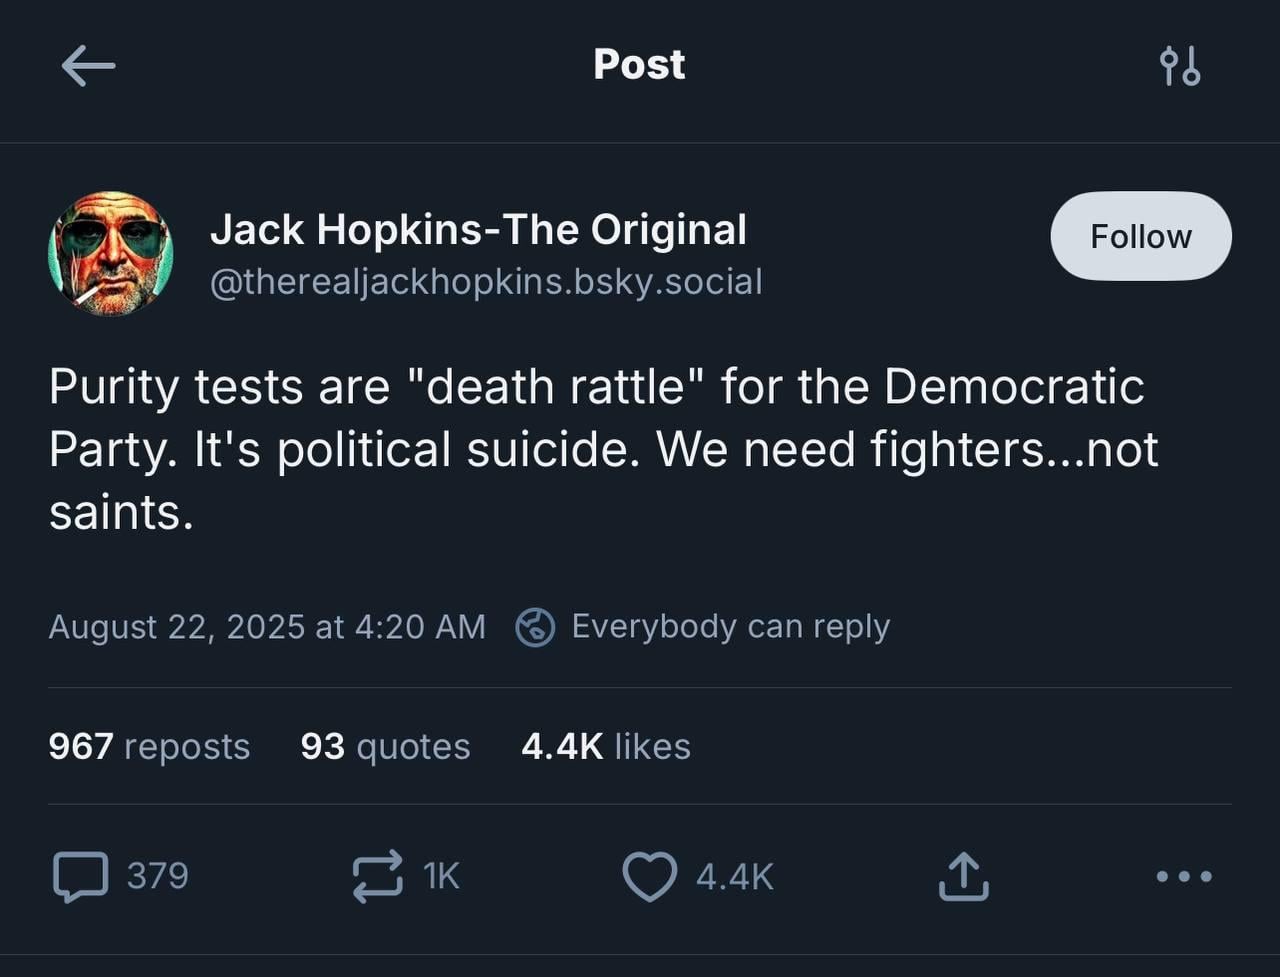
Task: Go back using the left arrow
Action: [88, 67]
